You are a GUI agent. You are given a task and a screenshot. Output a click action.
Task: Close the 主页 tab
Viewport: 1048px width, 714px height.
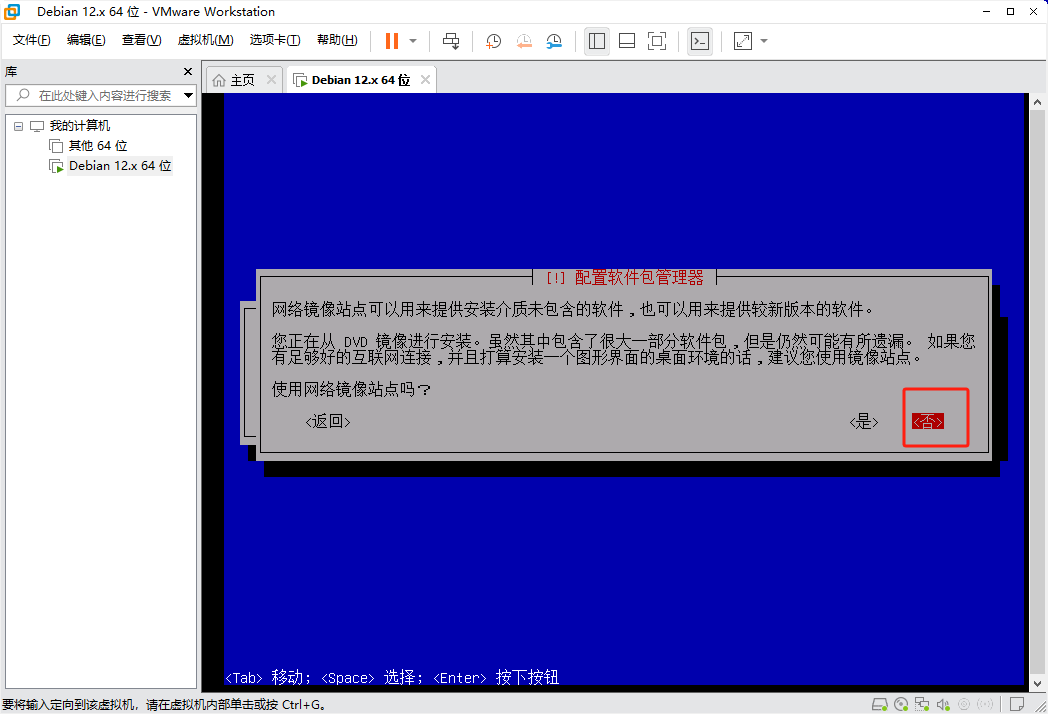(271, 80)
